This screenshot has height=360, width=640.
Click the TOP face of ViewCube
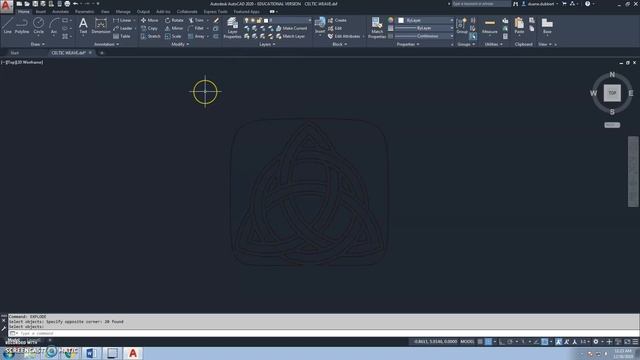(612, 93)
